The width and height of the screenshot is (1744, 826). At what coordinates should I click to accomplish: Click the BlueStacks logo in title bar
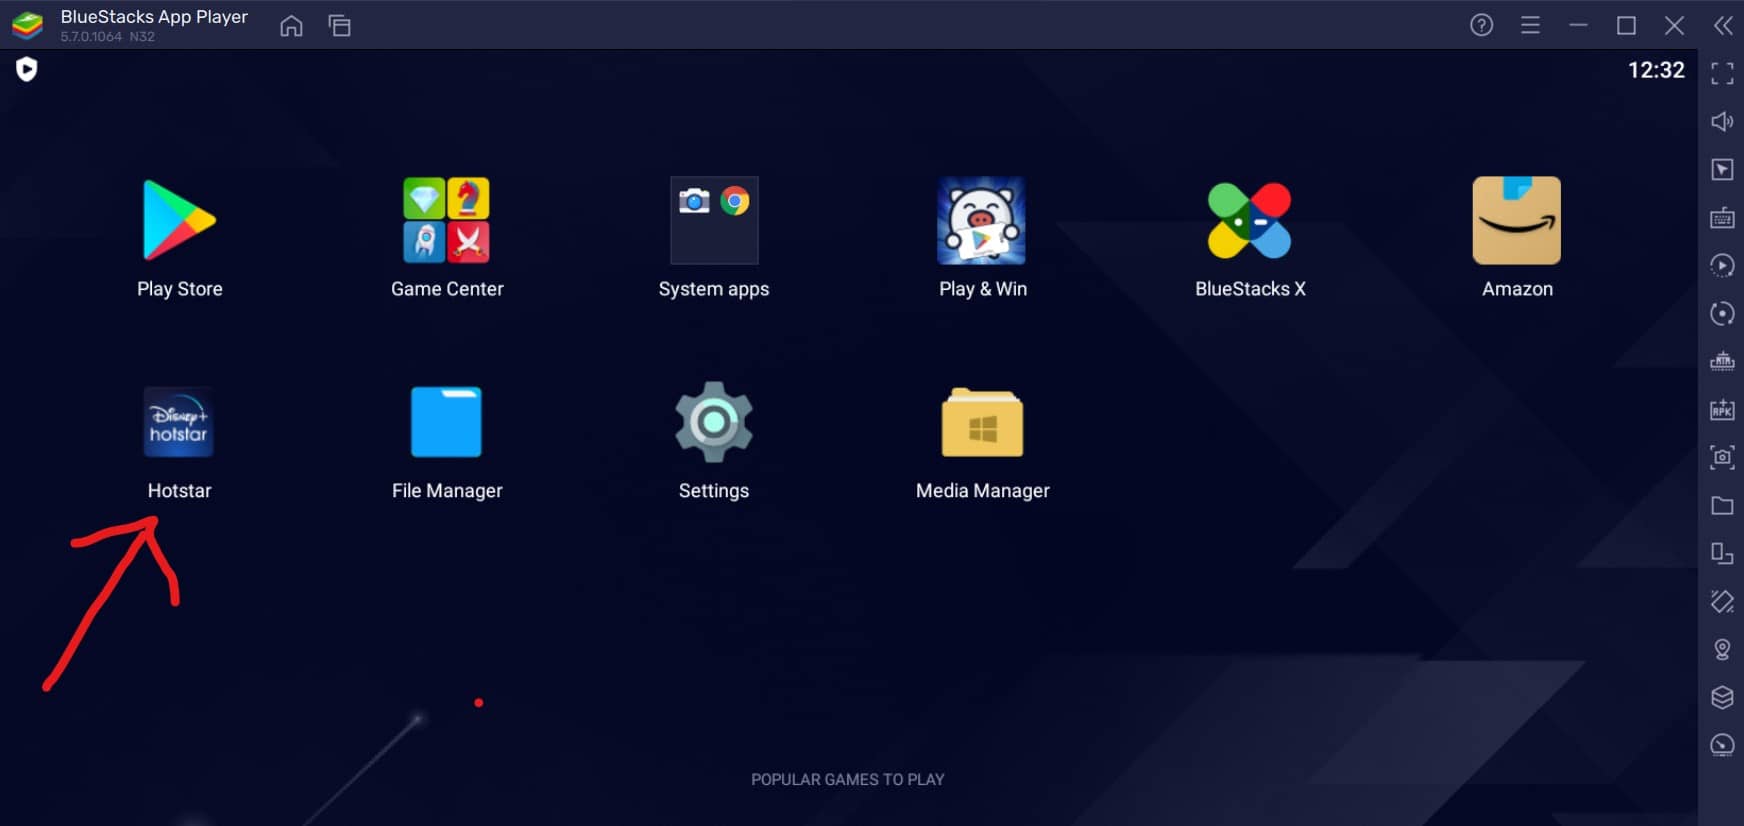click(27, 25)
